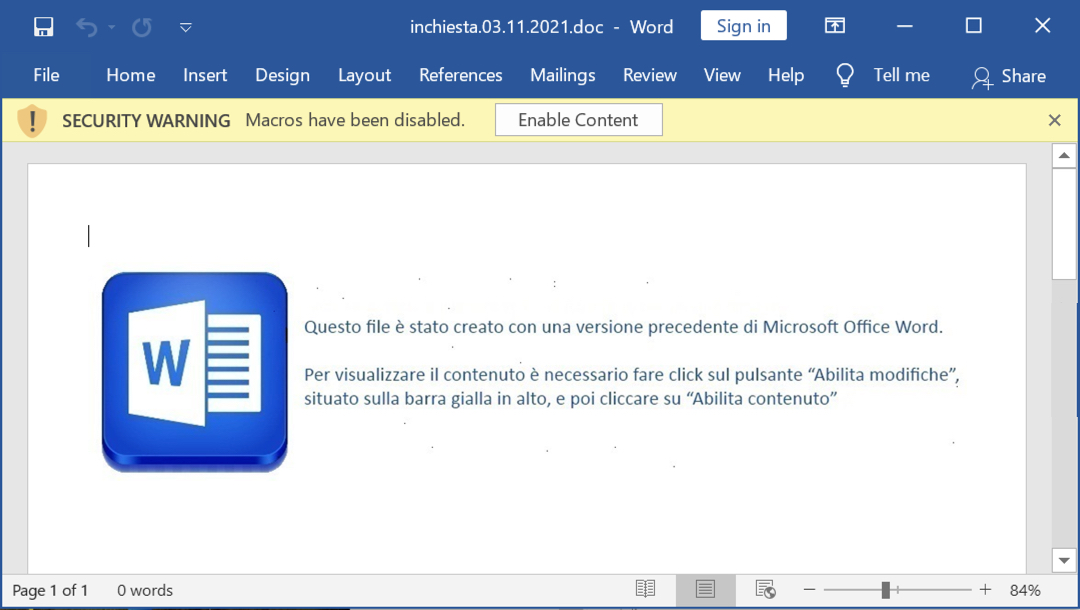Click the Sign in button
This screenshot has width=1080, height=610.
tap(743, 25)
